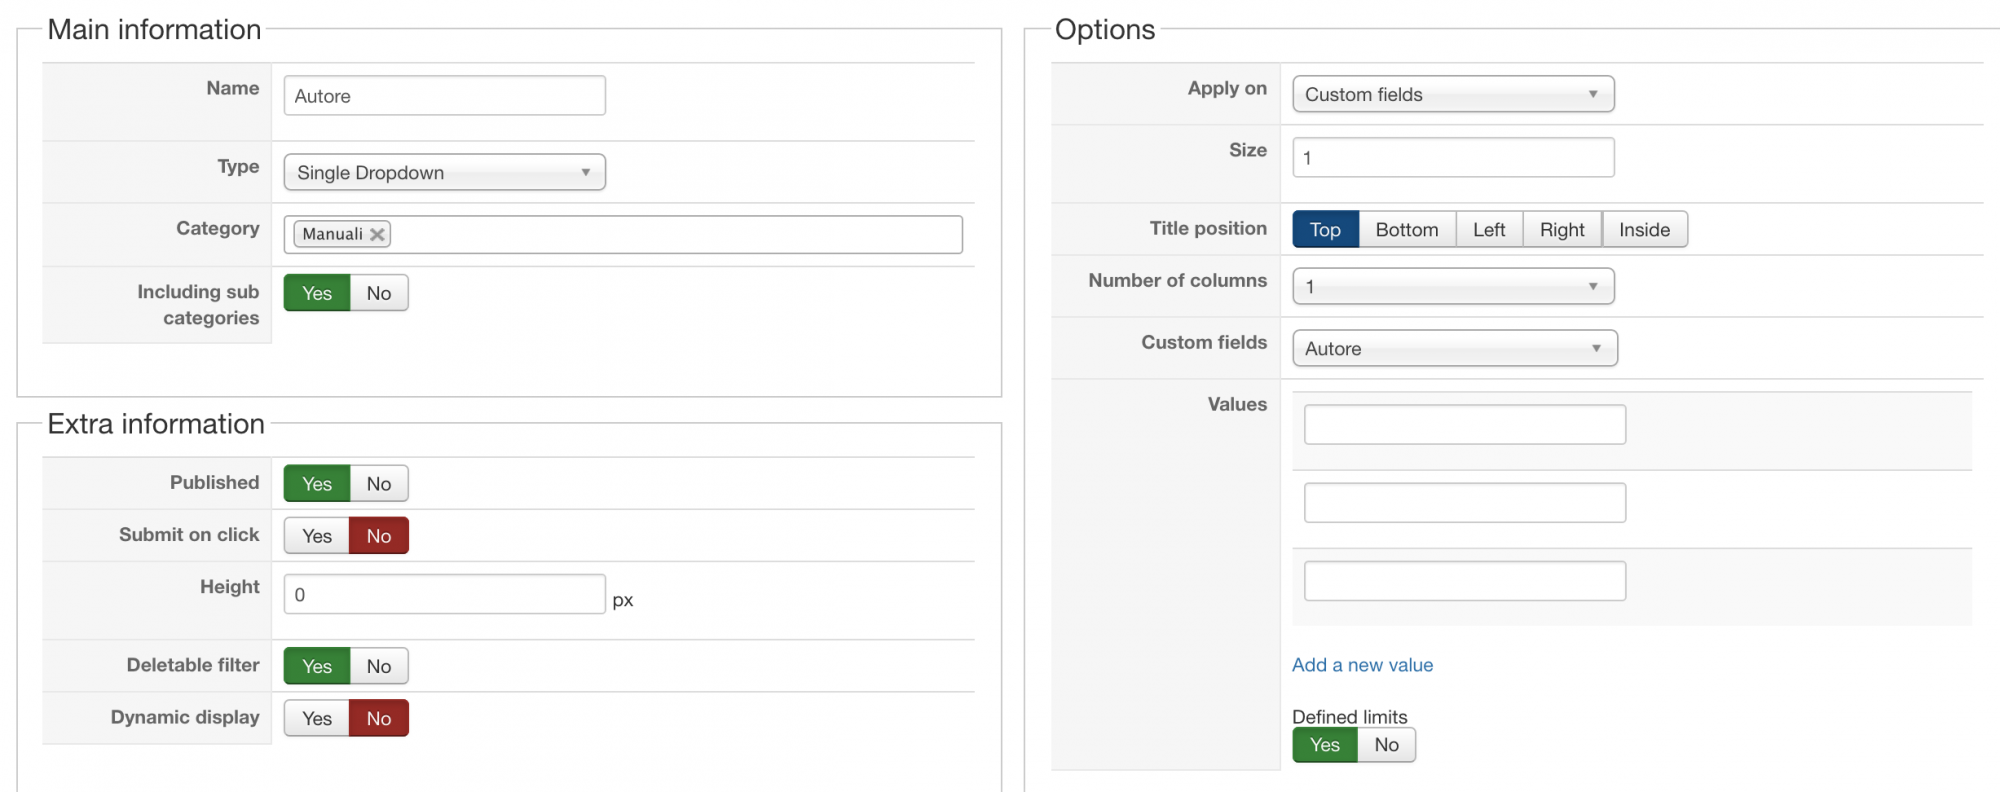Remove the Manuali category tag

point(377,234)
